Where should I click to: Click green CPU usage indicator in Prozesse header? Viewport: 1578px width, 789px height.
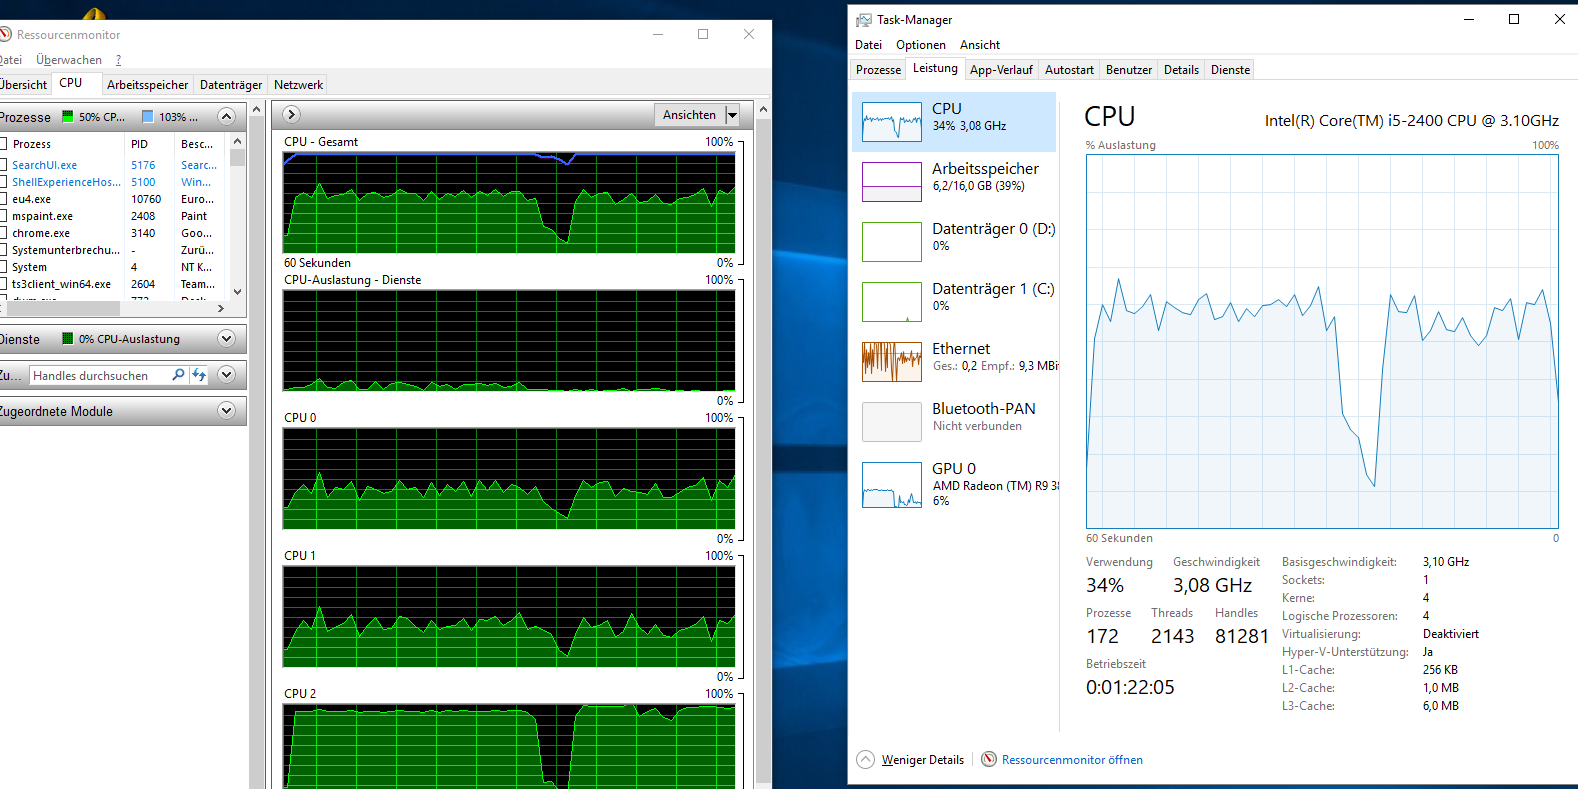tap(68, 117)
